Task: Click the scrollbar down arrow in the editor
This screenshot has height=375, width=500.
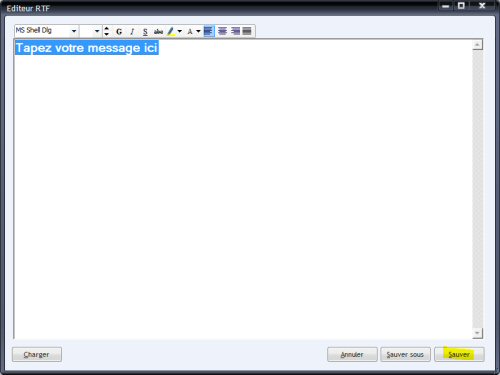Action: [x=478, y=333]
